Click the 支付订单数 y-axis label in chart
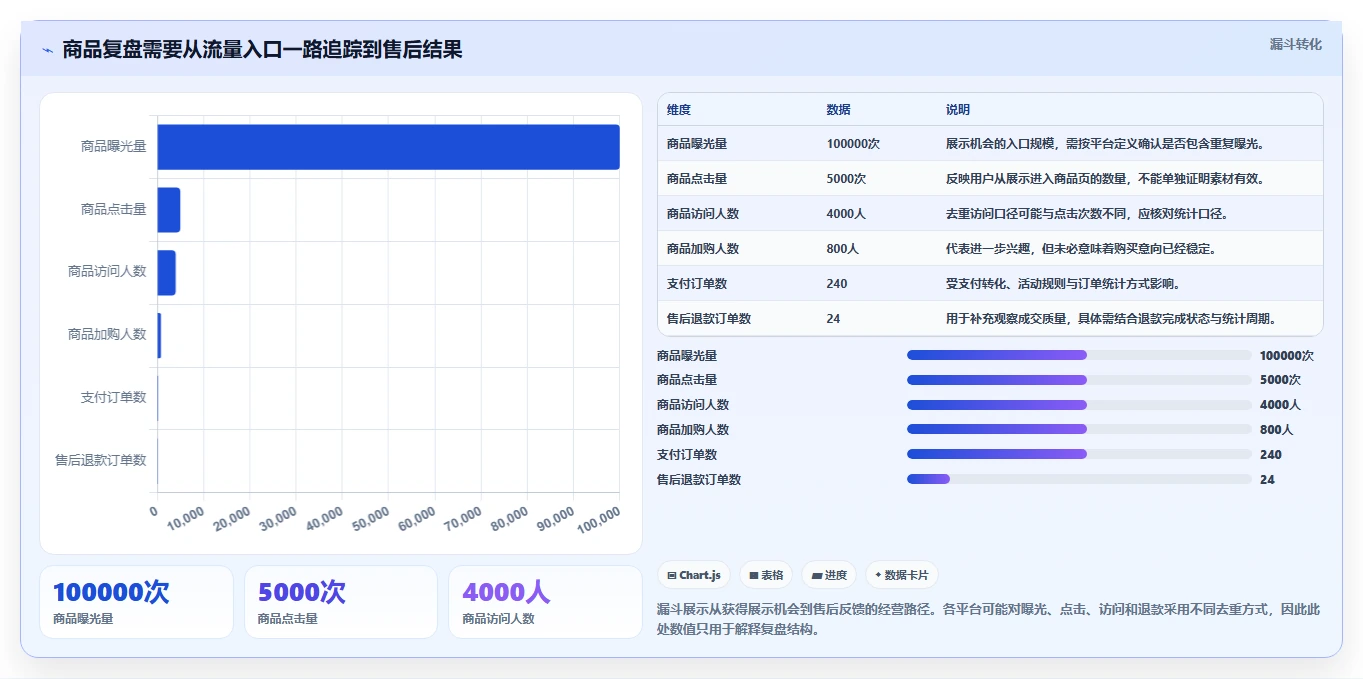The image size is (1363, 679). (x=114, y=398)
